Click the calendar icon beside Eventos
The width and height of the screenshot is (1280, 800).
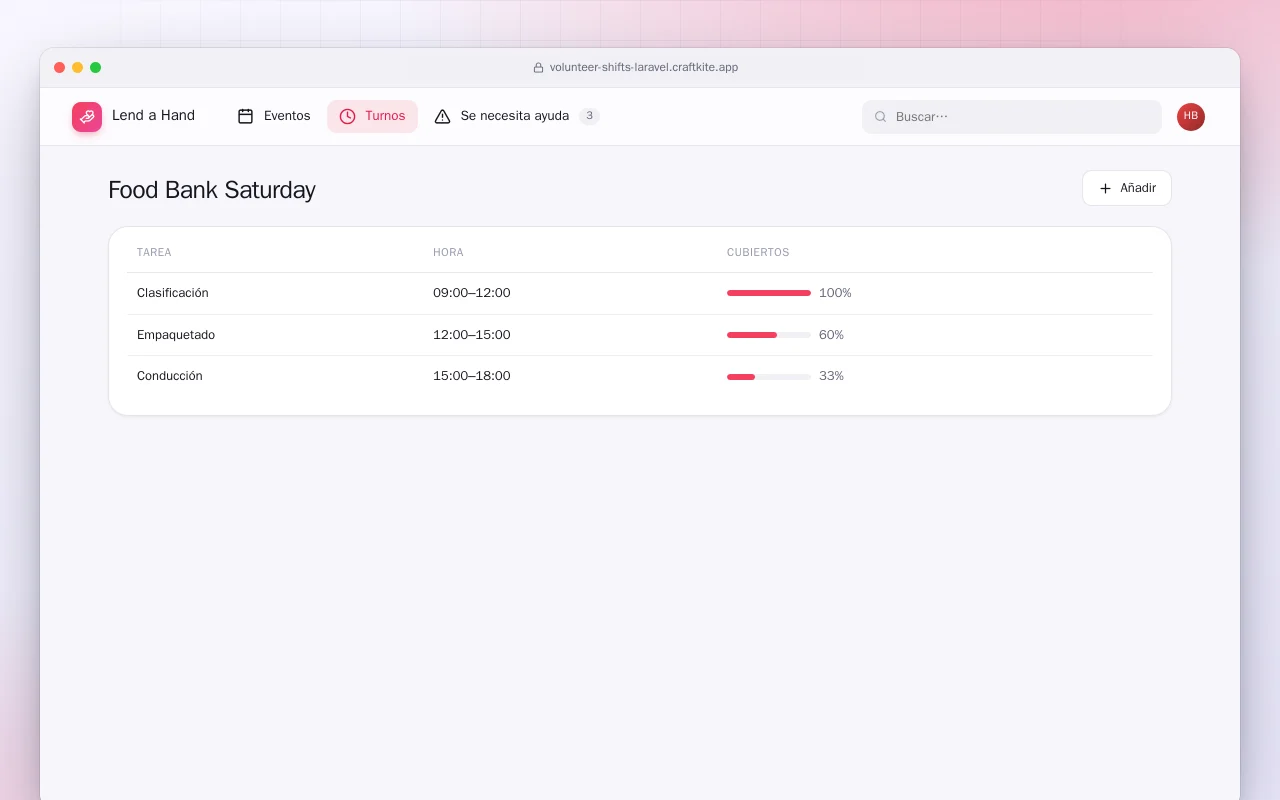point(245,116)
